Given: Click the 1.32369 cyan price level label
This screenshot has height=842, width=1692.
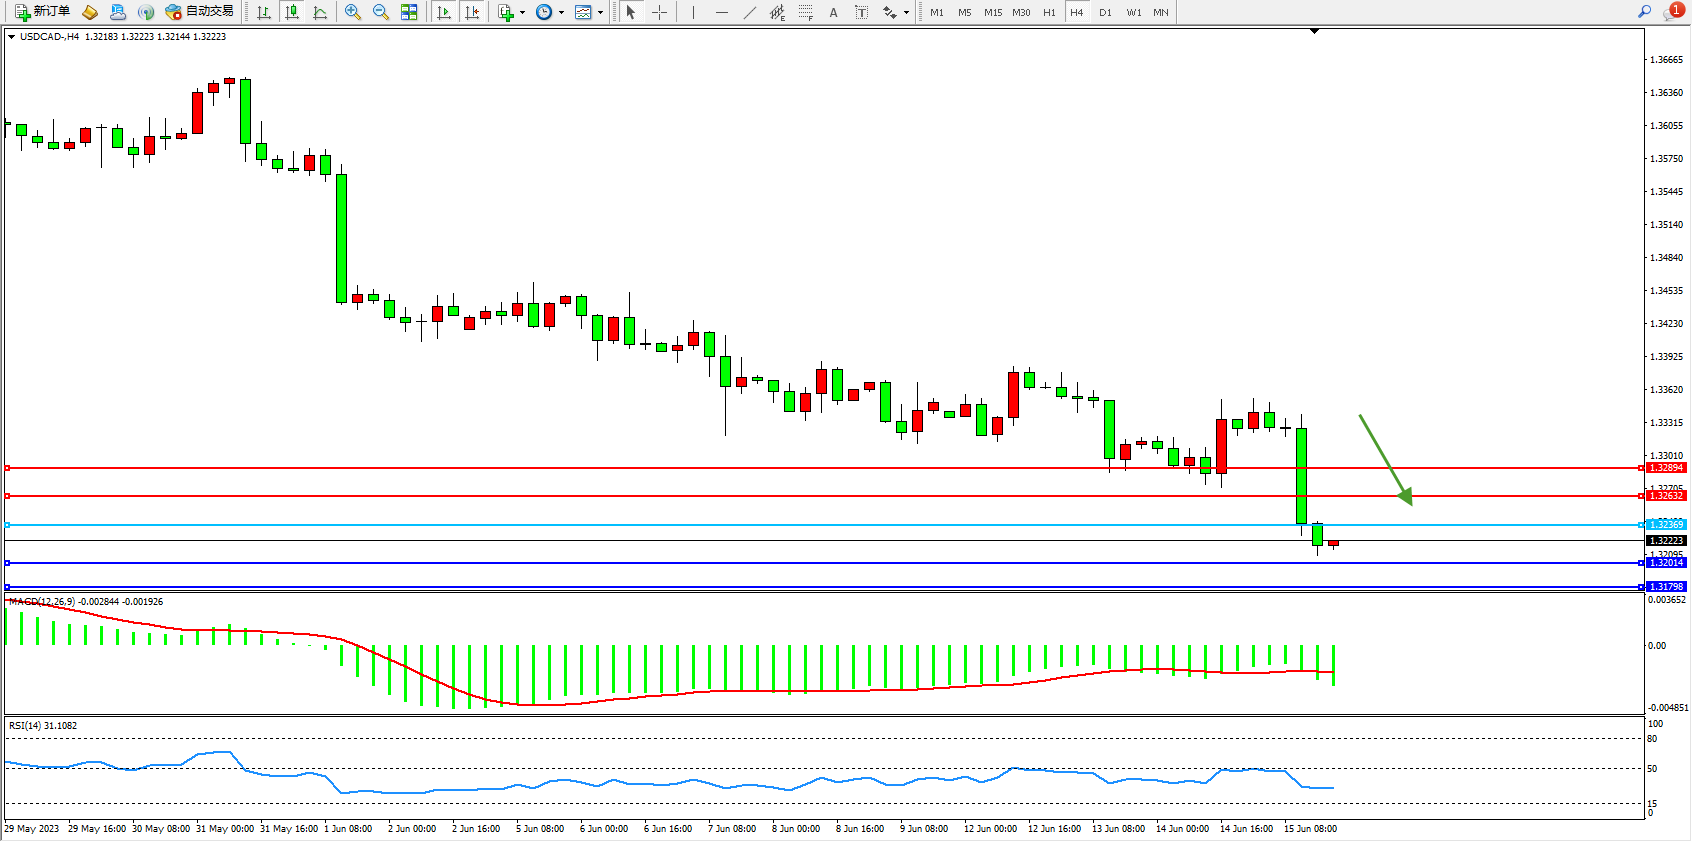Looking at the screenshot, I should (x=1666, y=525).
